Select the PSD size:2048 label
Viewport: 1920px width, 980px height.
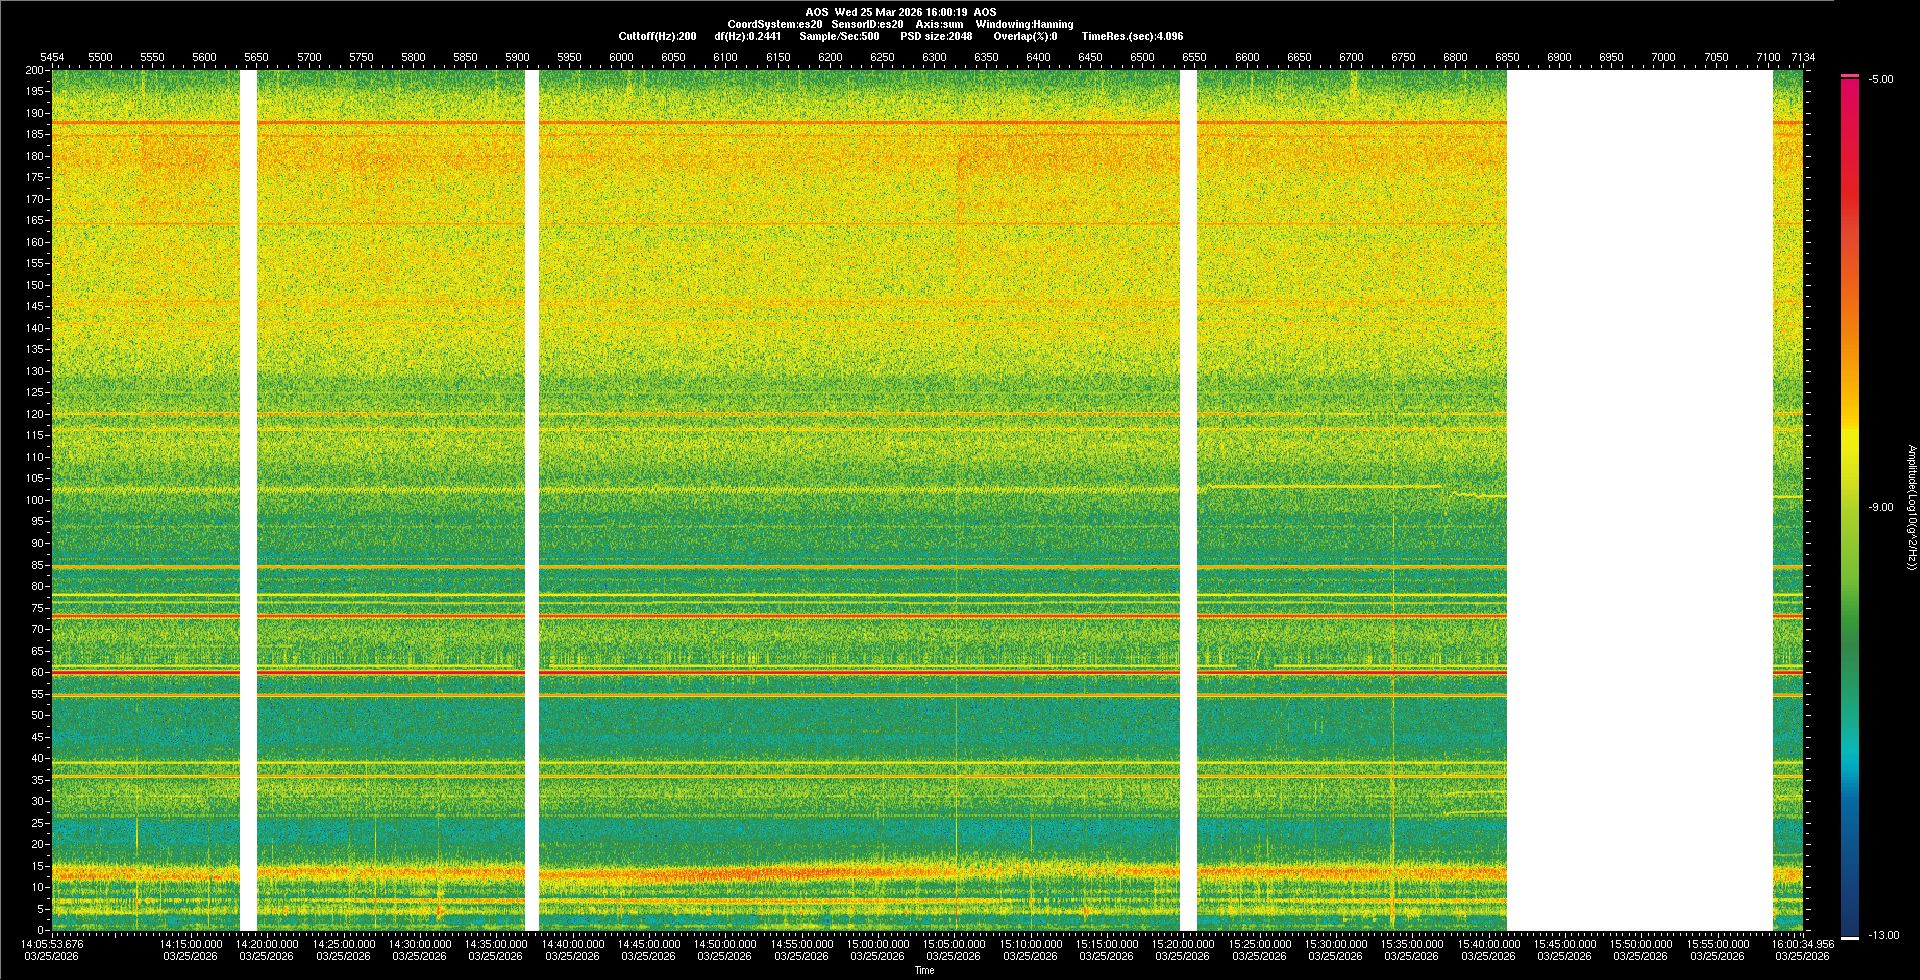[x=935, y=36]
